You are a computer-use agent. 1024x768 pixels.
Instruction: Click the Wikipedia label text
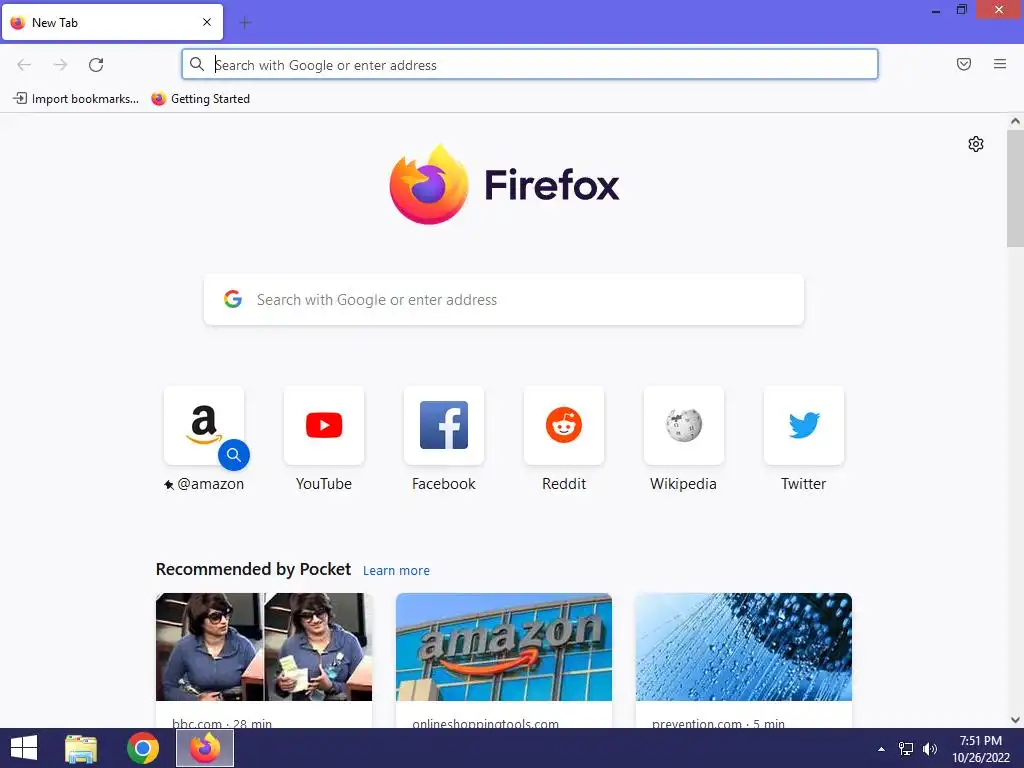click(683, 484)
